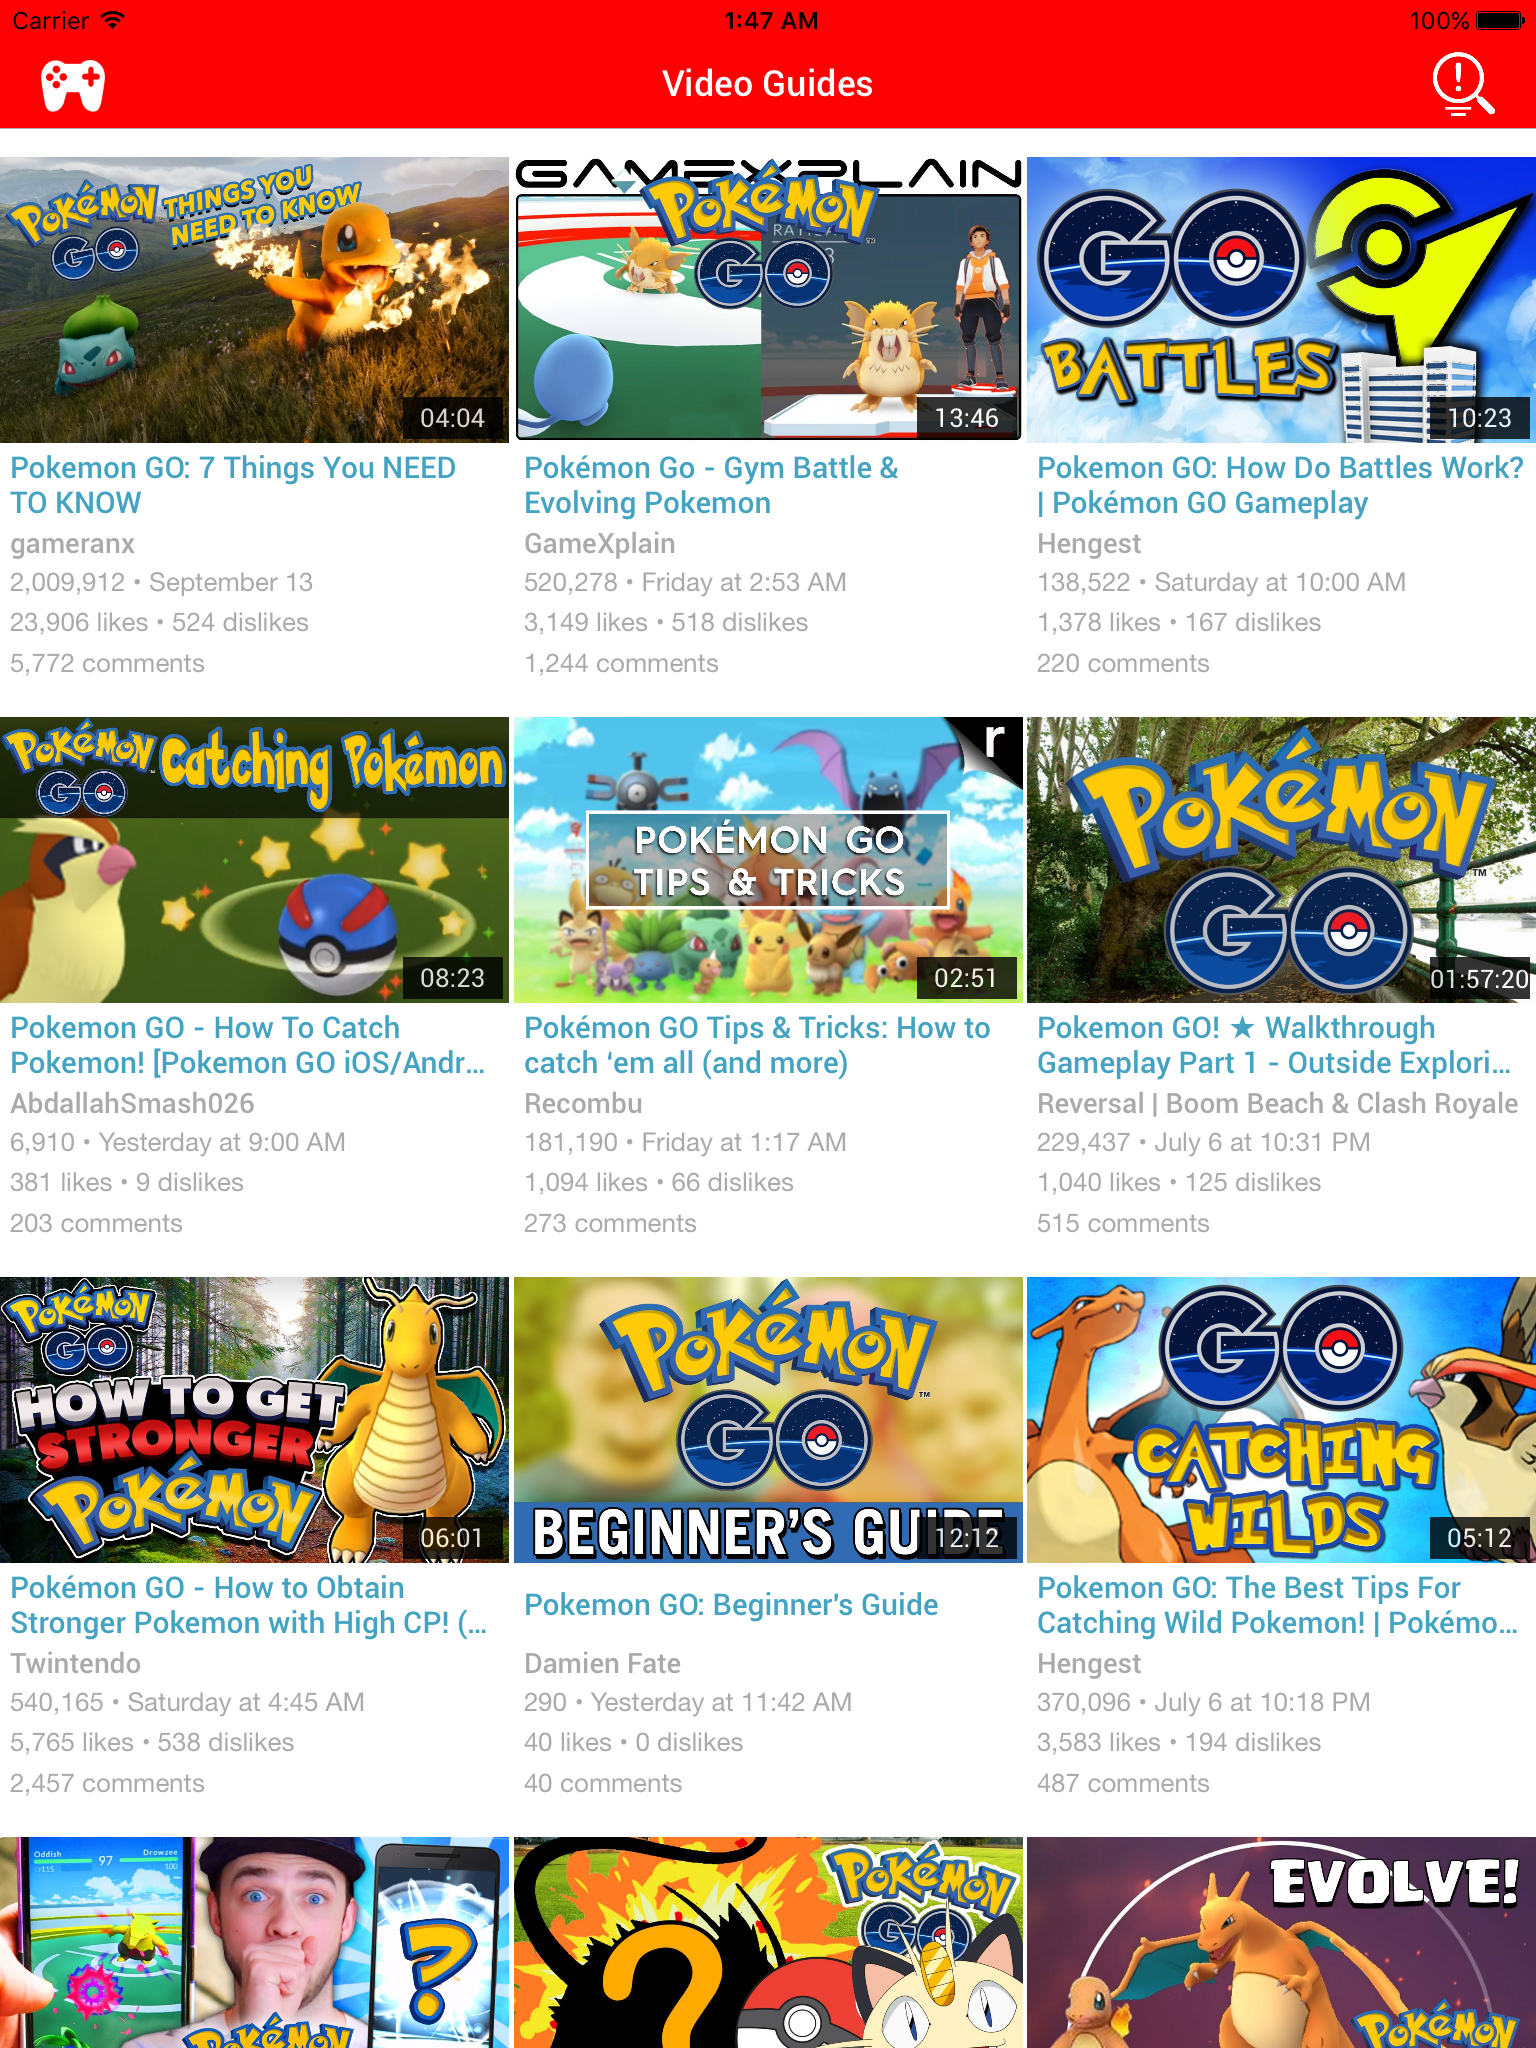Select title 'Pokemon GO: Beginner's Guide'
The height and width of the screenshot is (2048, 1536).
coord(731,1605)
